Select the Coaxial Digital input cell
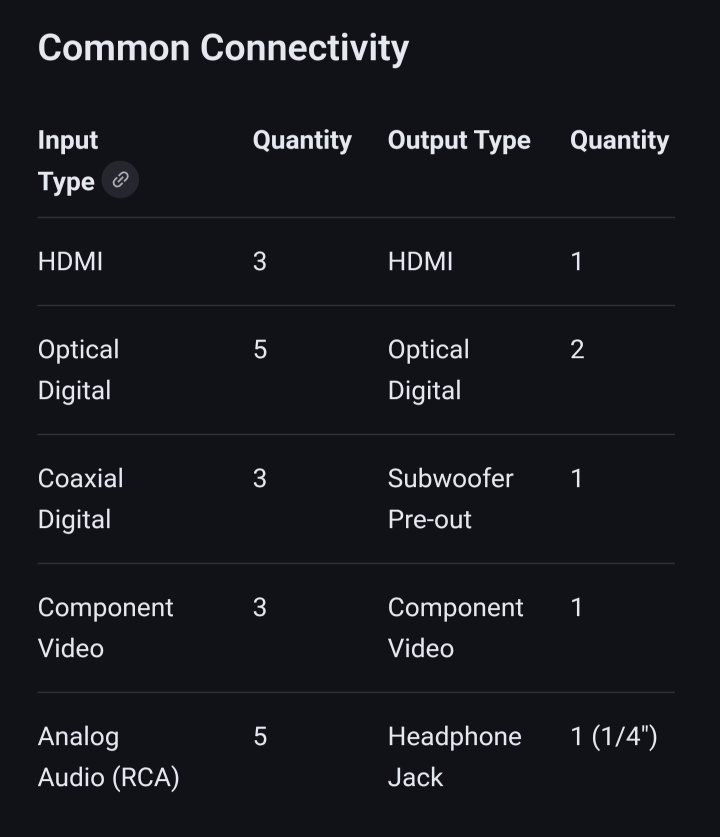 (x=80, y=498)
